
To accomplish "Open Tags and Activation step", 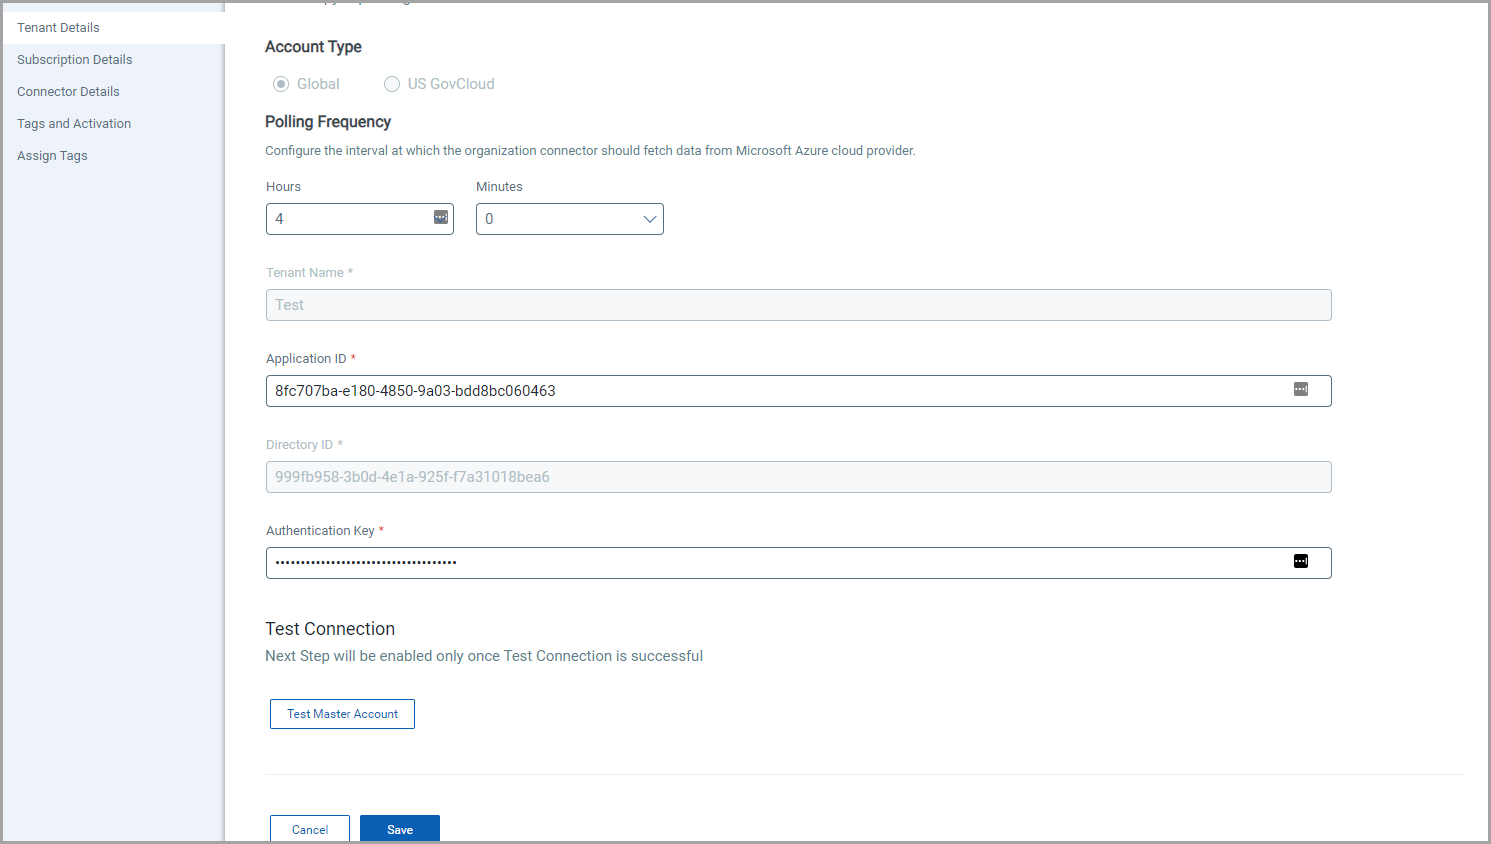I will click(x=74, y=124).
